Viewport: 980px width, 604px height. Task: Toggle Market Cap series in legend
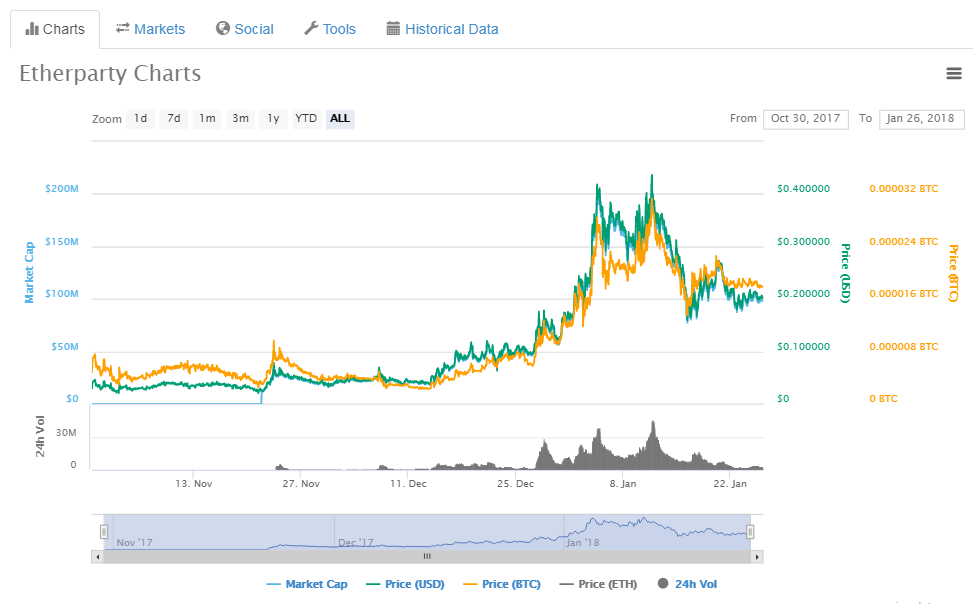point(307,584)
